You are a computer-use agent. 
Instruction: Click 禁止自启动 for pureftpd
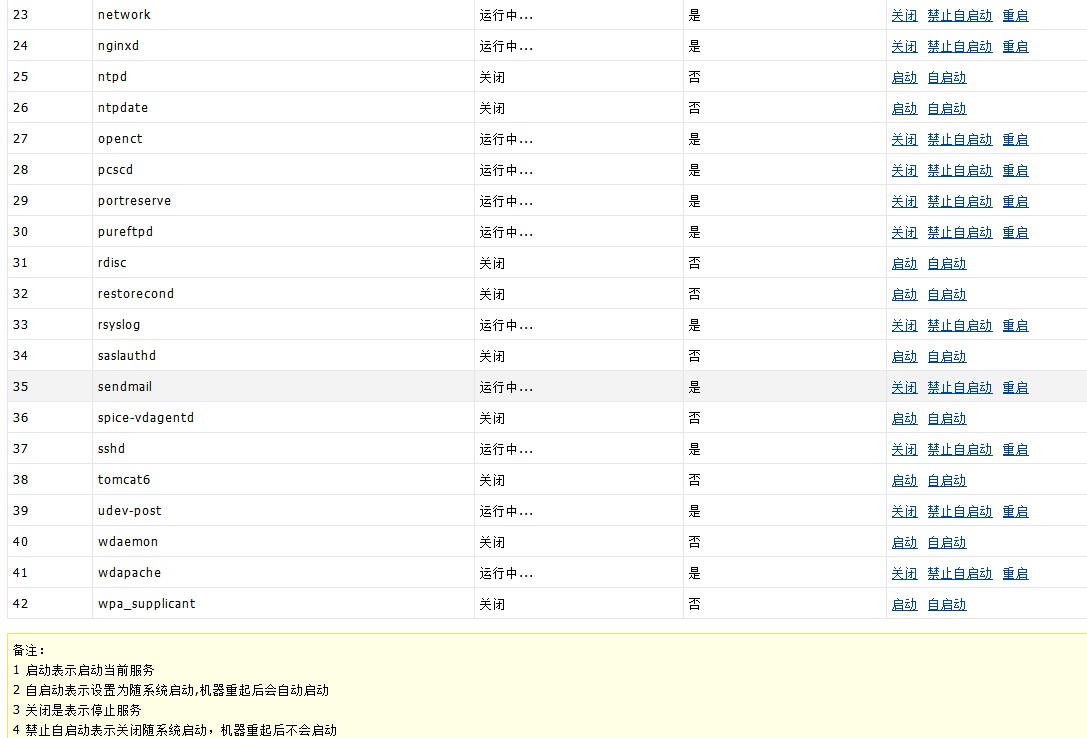[x=959, y=232]
